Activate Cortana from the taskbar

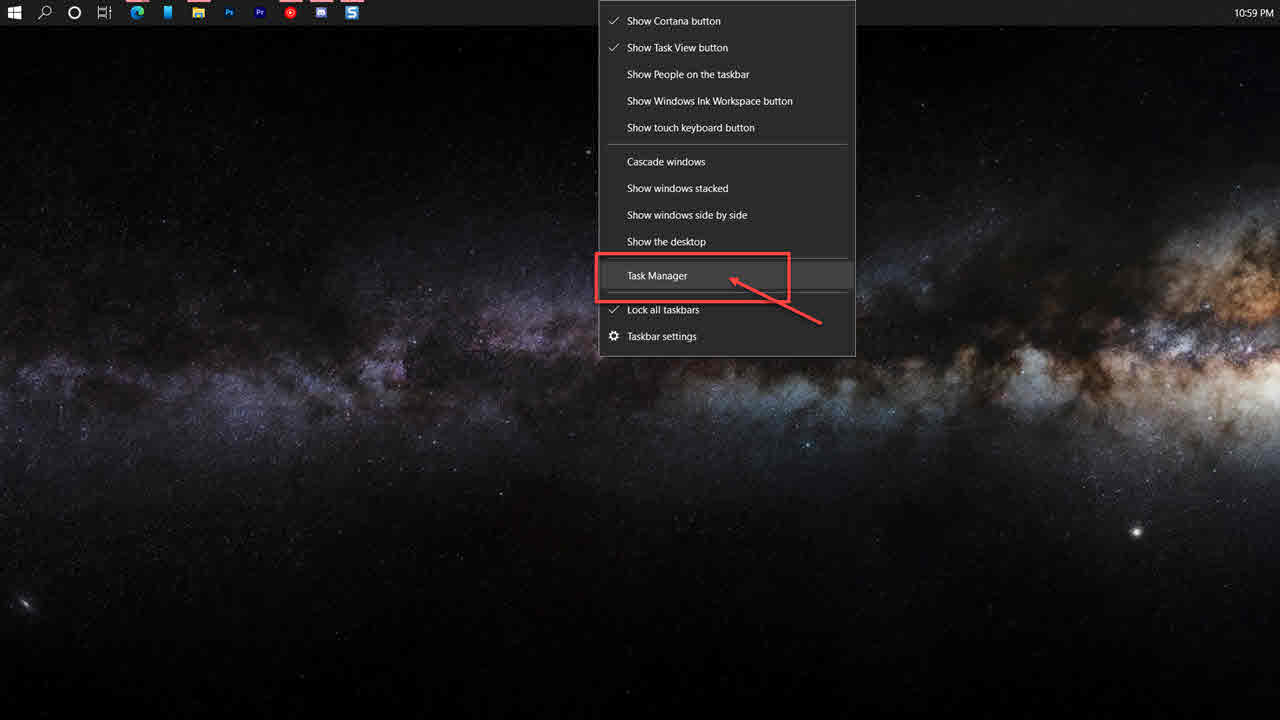tap(74, 12)
